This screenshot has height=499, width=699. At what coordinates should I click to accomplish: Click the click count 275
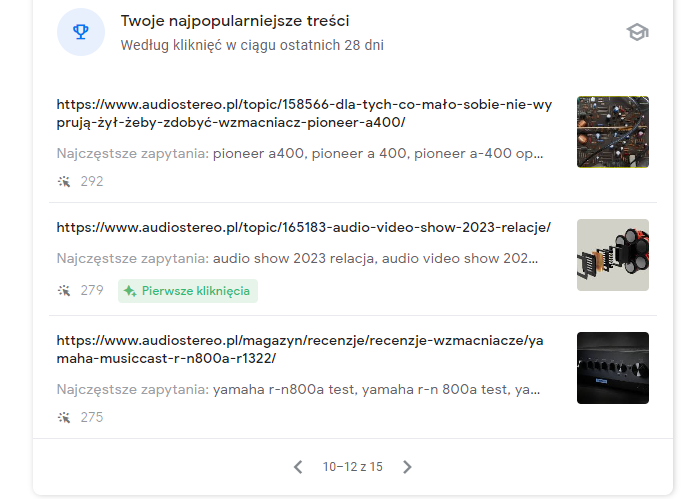[92, 417]
